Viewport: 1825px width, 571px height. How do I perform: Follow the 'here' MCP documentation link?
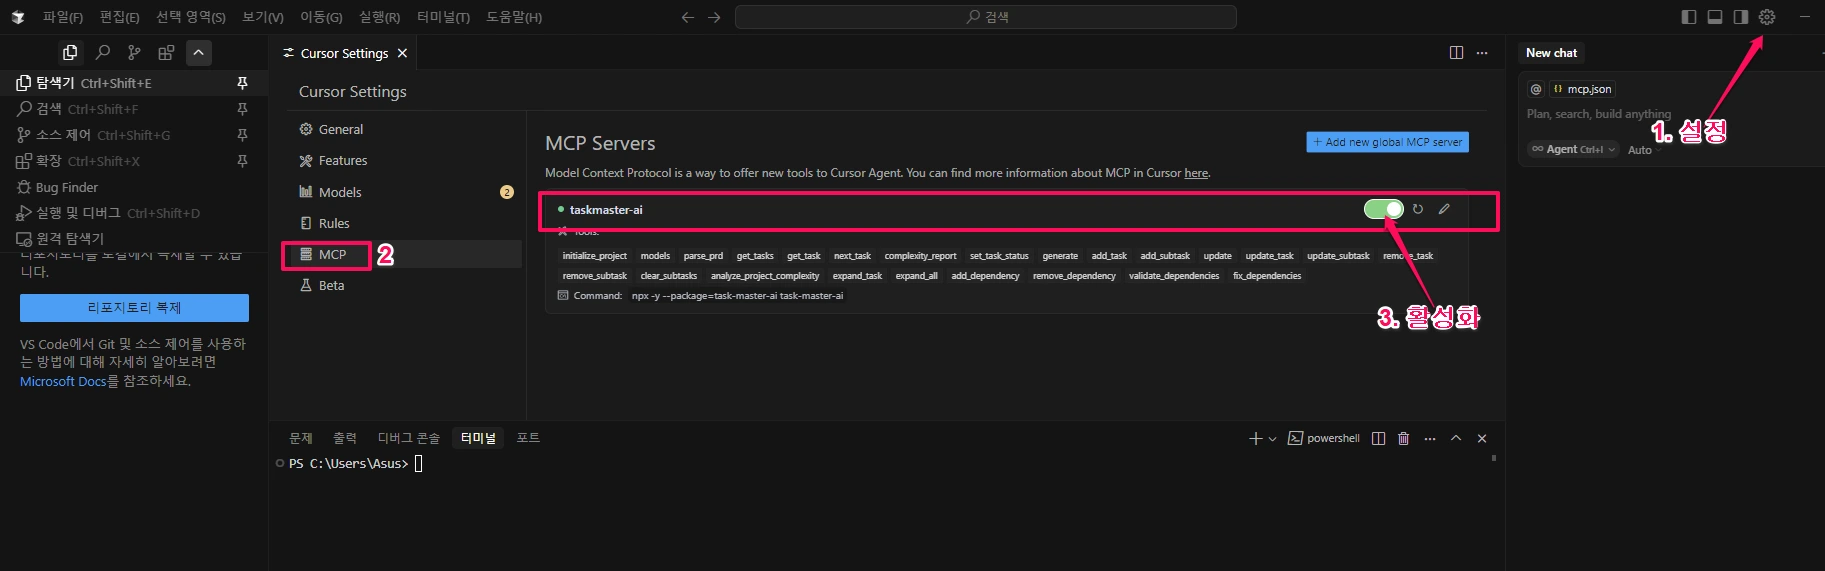point(1196,173)
